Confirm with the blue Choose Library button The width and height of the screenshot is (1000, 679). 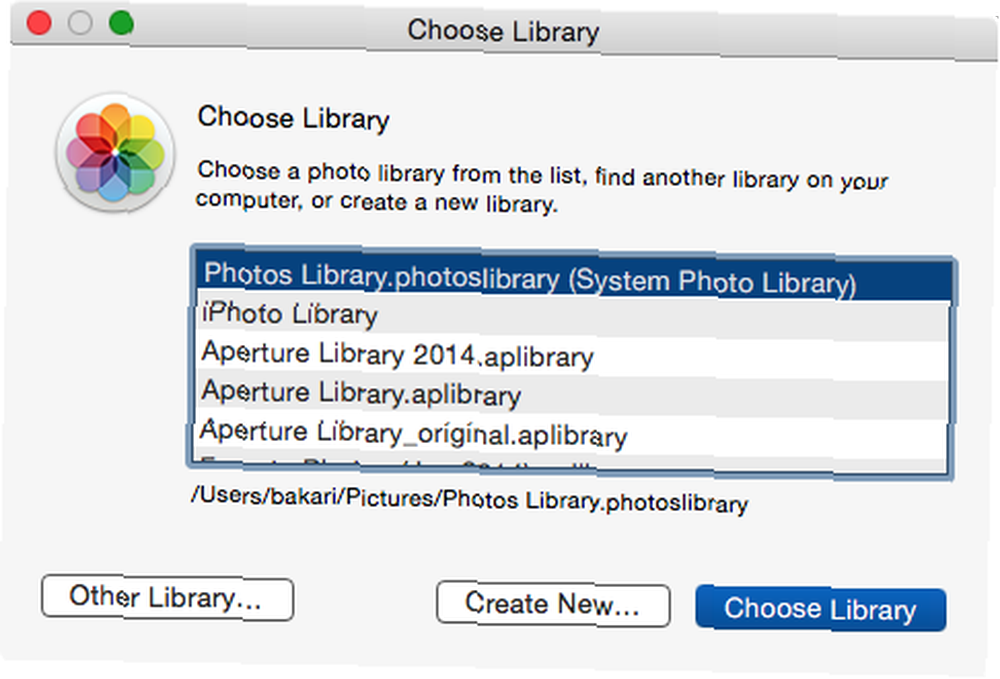[x=821, y=609]
